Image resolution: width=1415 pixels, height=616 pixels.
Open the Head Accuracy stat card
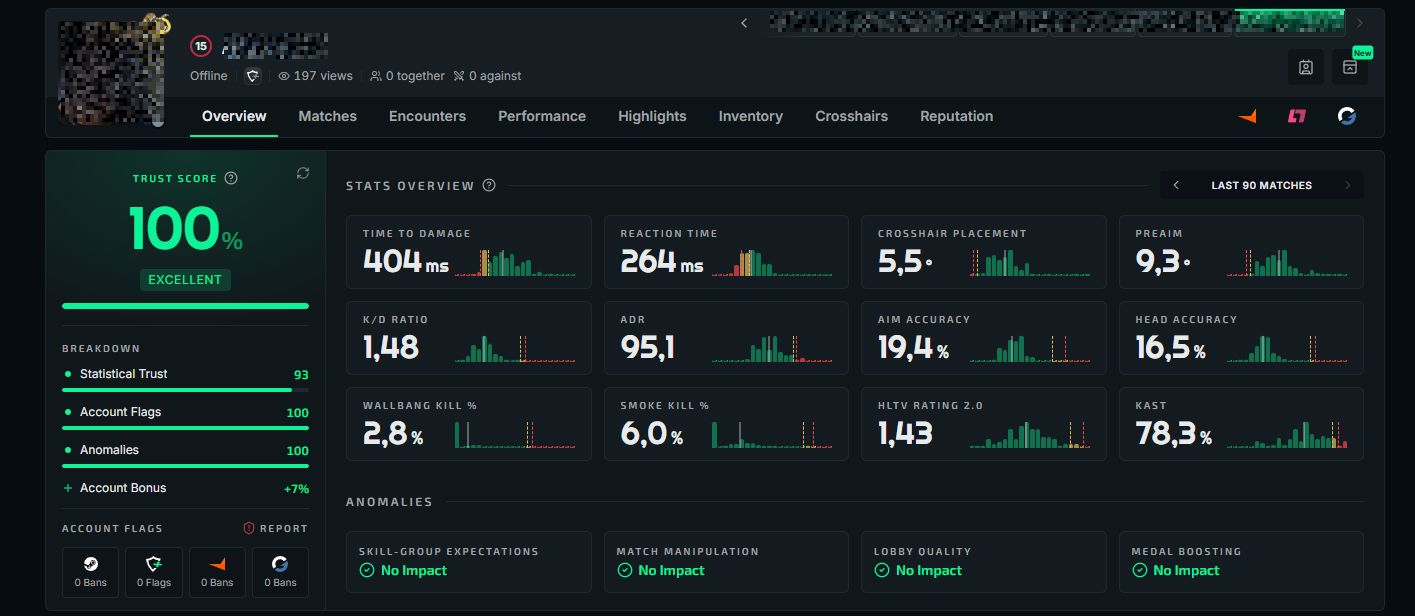pyautogui.click(x=1241, y=338)
